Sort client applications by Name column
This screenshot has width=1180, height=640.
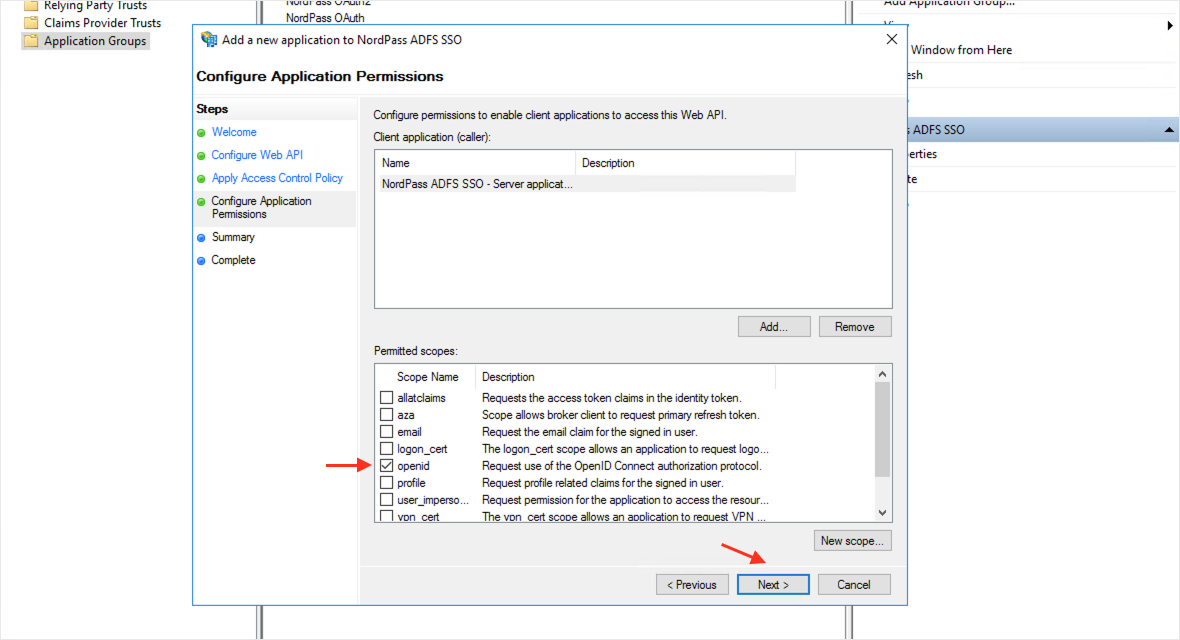pos(476,163)
